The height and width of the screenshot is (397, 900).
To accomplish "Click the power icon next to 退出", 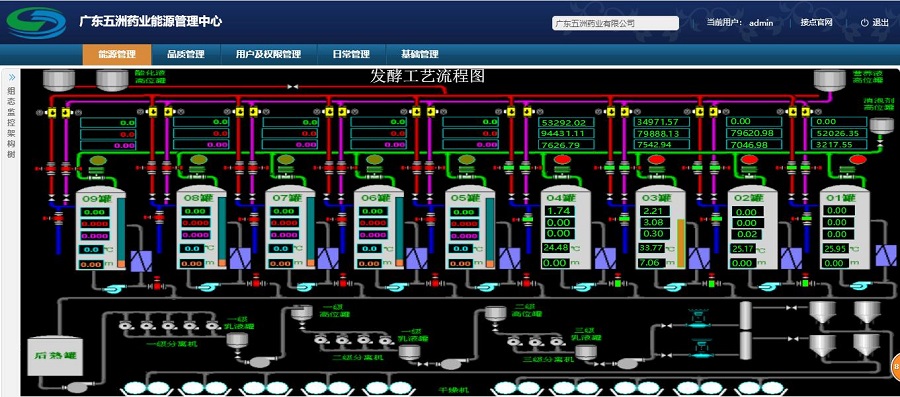I will [864, 23].
